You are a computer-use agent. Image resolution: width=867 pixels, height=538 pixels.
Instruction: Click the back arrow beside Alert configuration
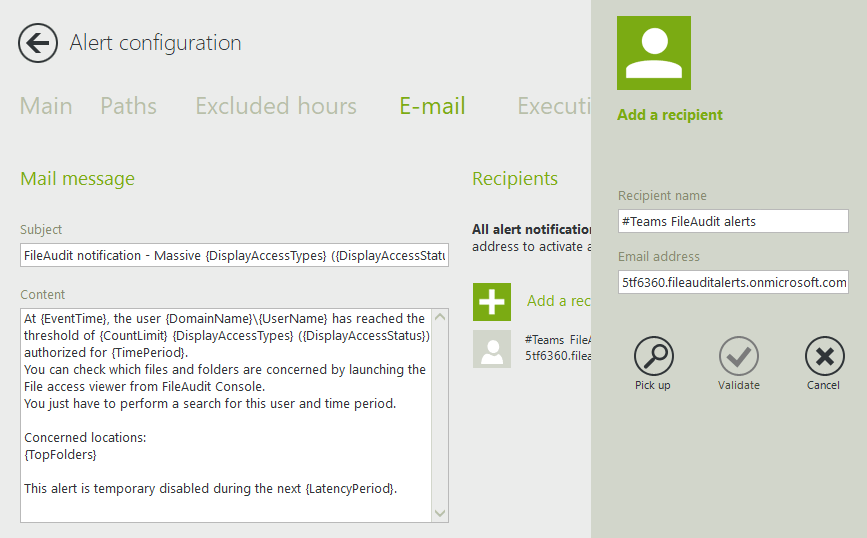pos(38,43)
